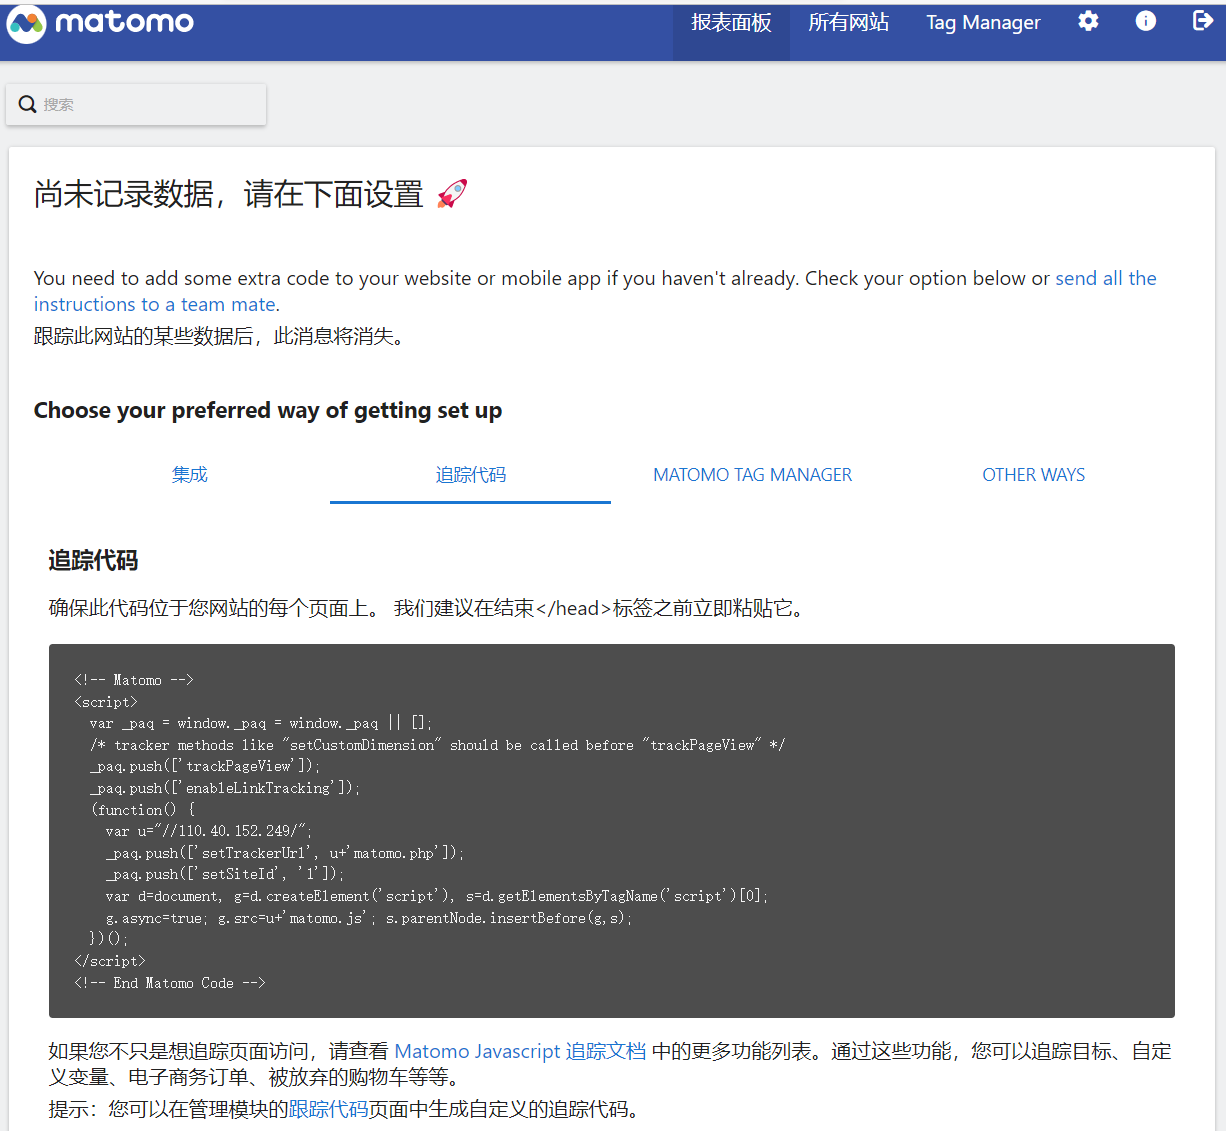The height and width of the screenshot is (1131, 1226).
Task: Click the sign out icon
Action: tap(1203, 21)
